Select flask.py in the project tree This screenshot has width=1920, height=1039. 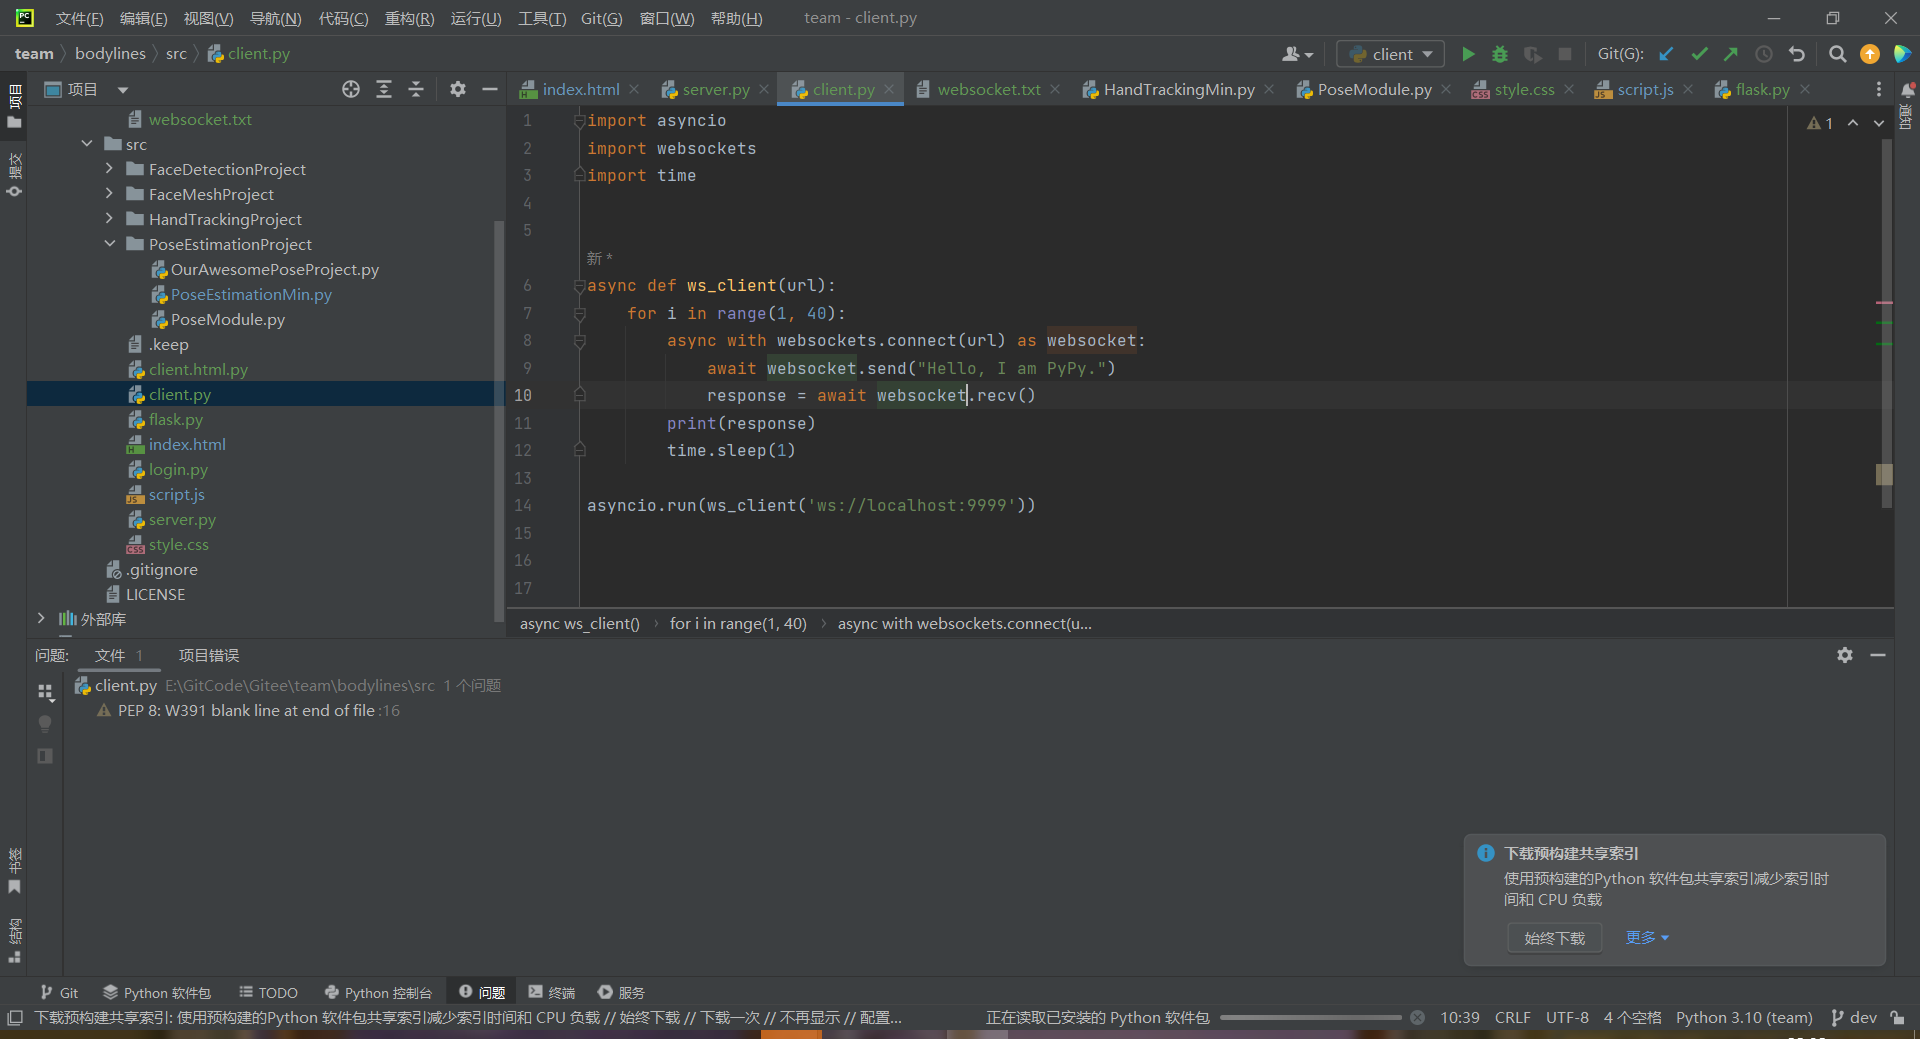tap(176, 419)
